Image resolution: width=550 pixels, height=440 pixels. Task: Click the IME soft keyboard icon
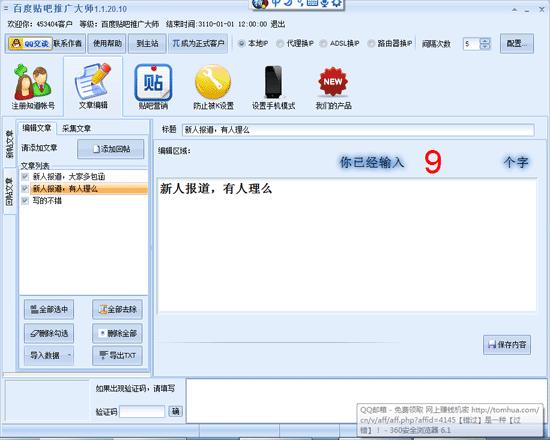pyautogui.click(x=312, y=3)
